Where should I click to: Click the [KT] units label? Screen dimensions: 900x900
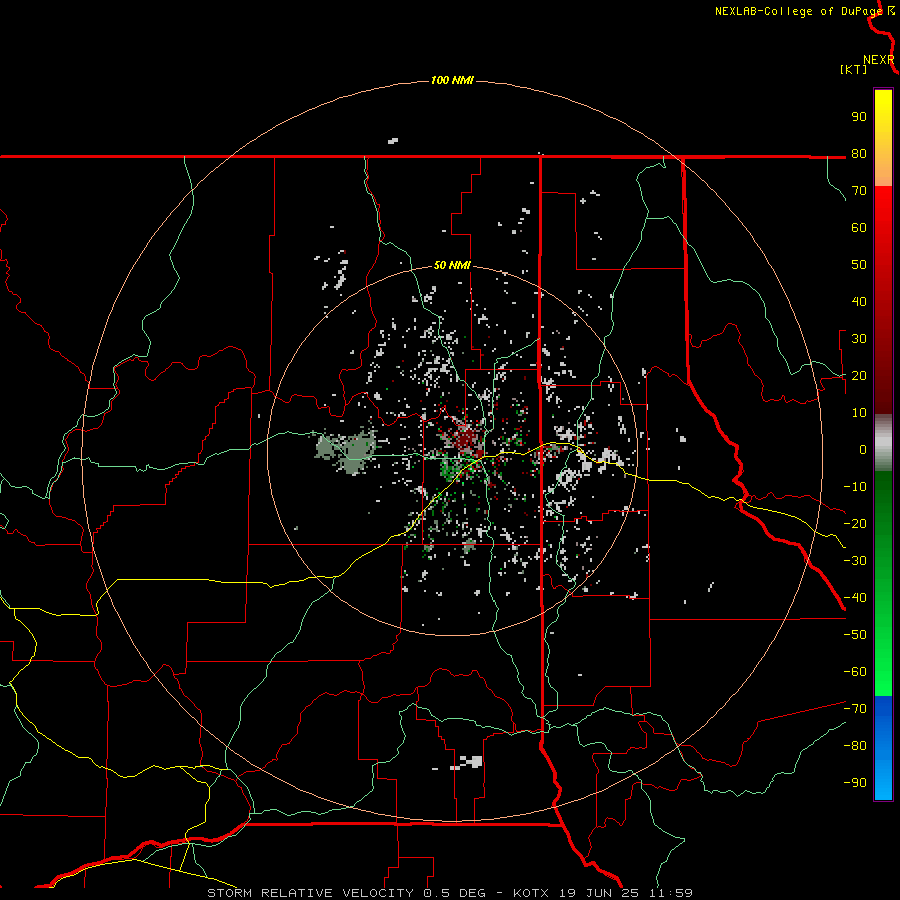click(854, 69)
